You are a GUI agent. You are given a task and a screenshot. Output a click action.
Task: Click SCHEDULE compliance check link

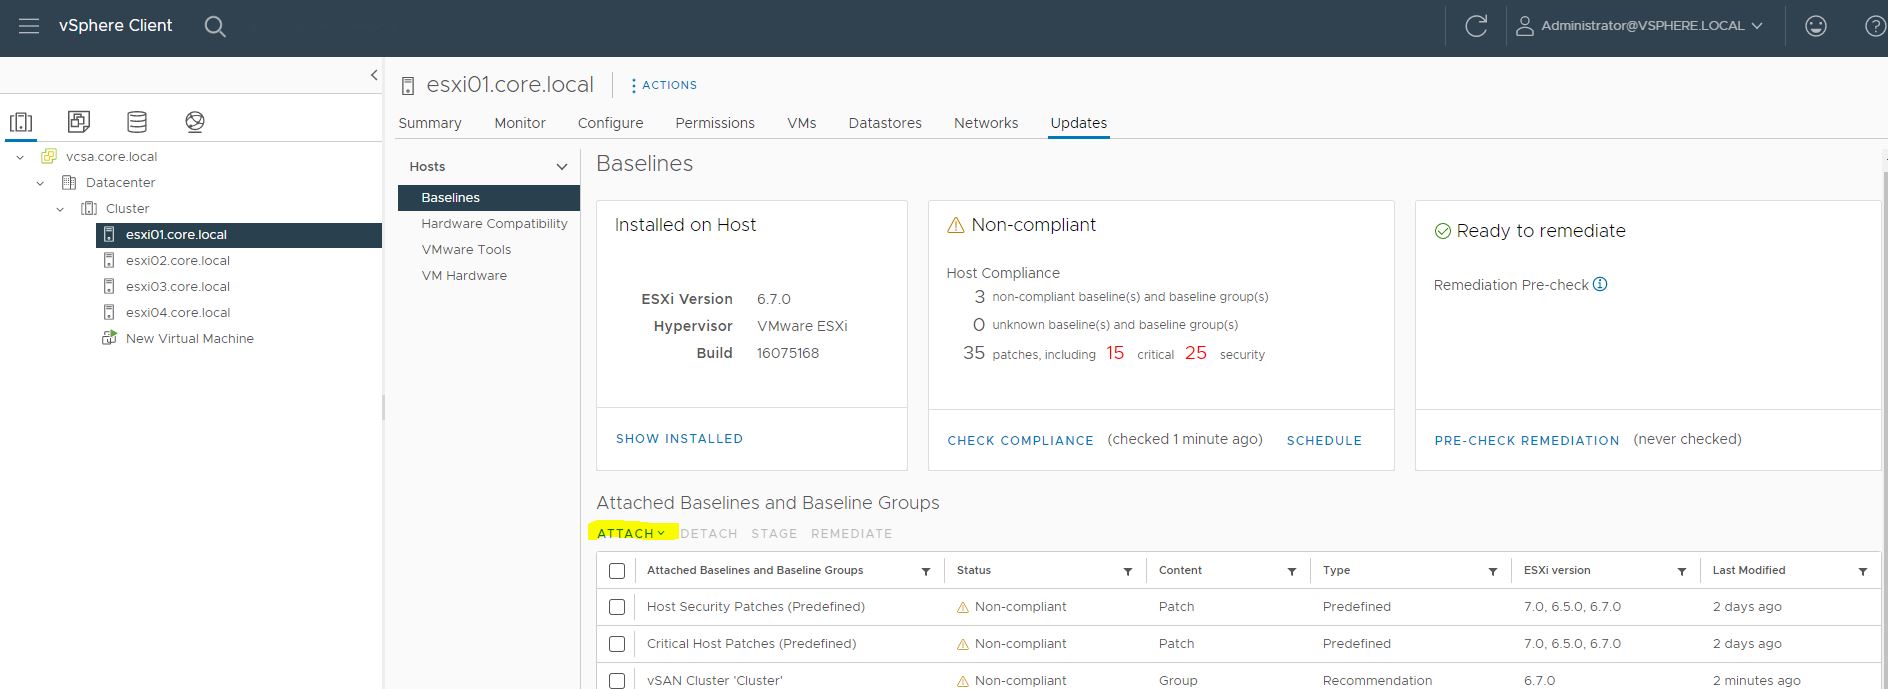1324,440
